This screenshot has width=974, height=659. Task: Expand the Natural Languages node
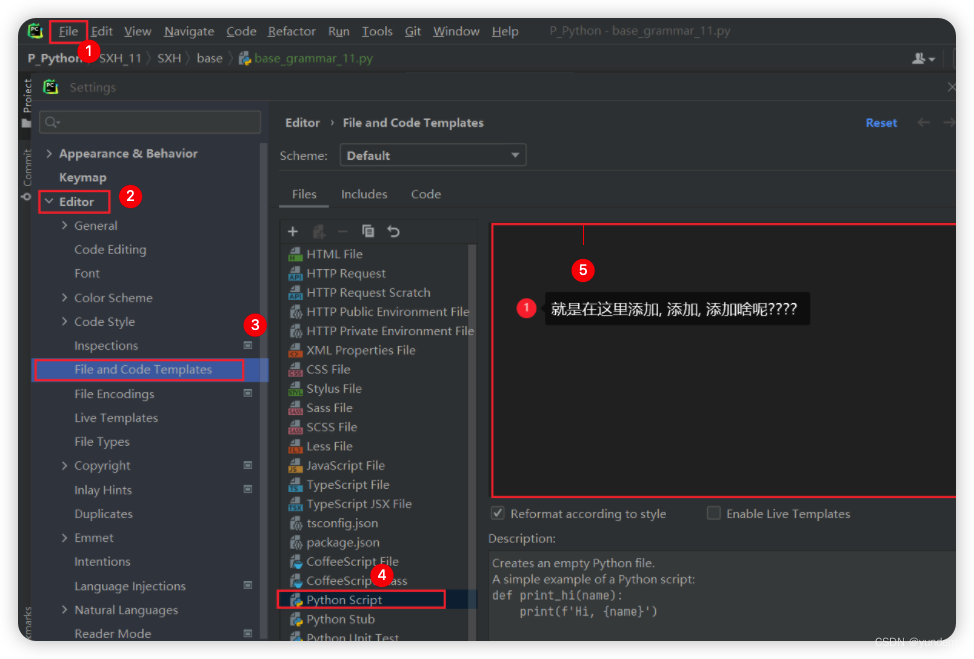pos(65,609)
